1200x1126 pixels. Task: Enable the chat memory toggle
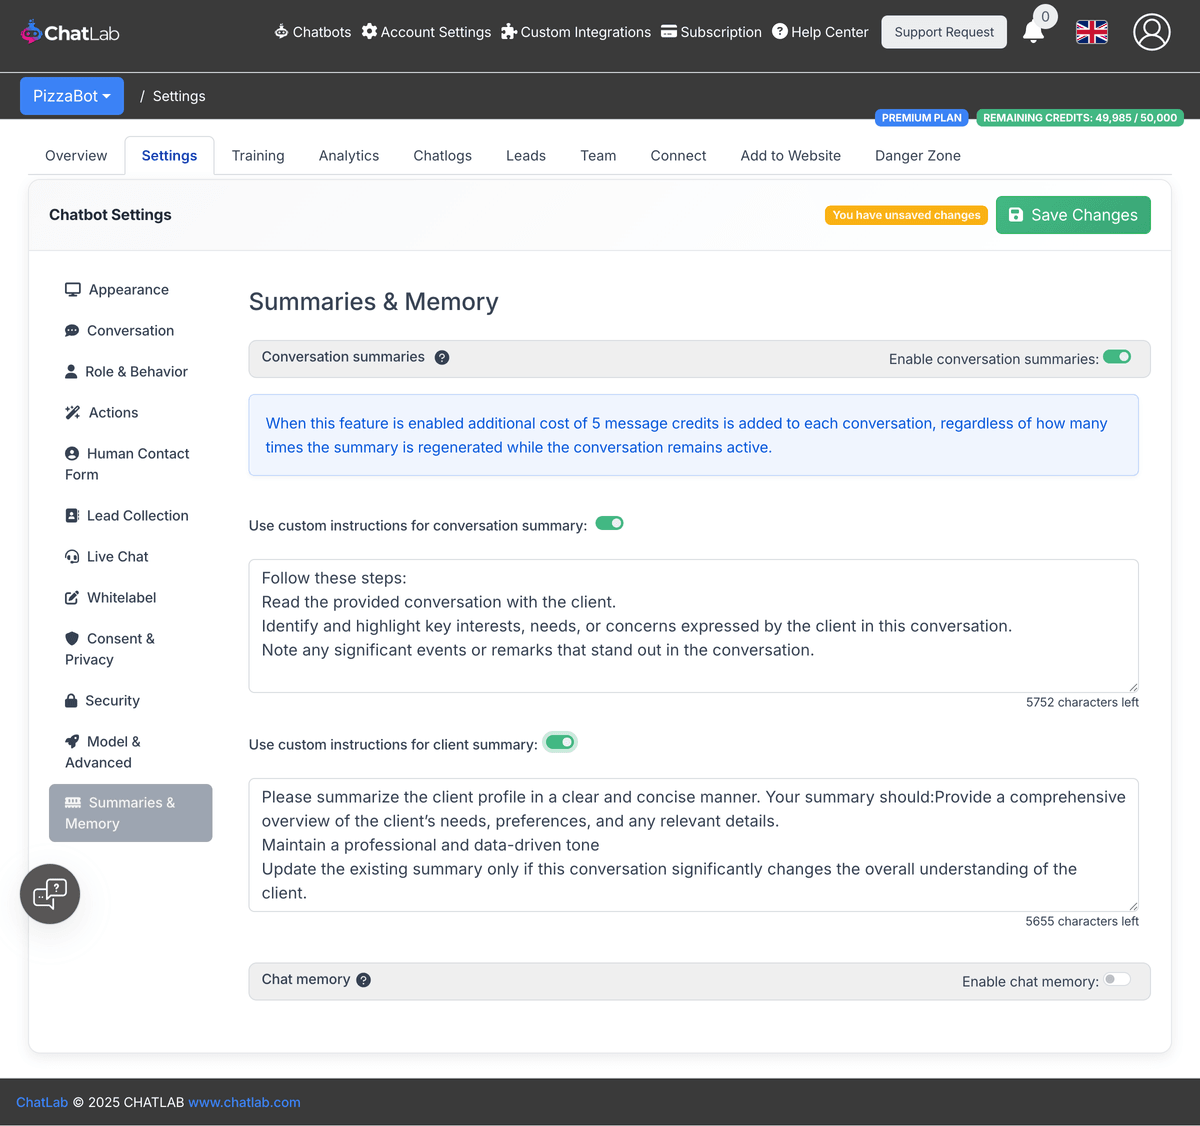pos(1117,980)
